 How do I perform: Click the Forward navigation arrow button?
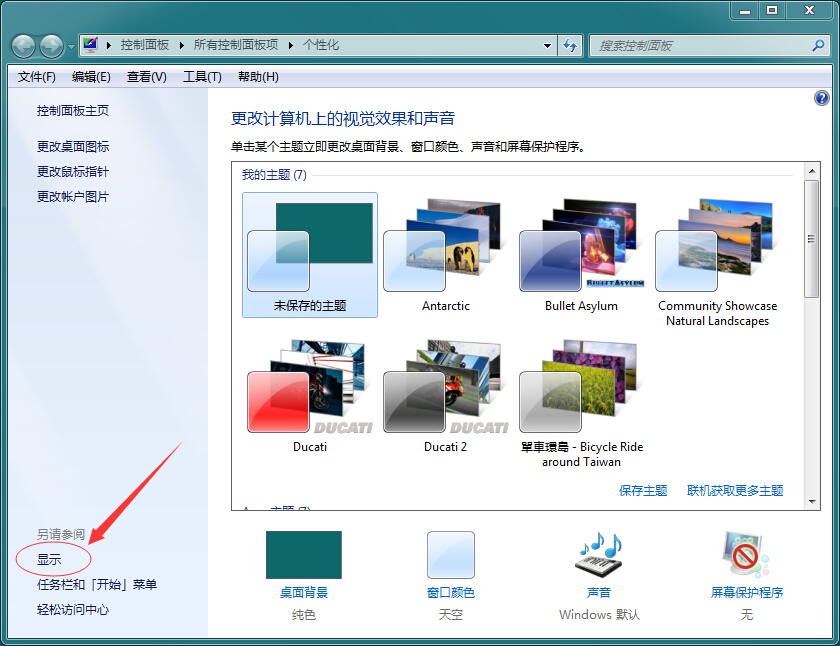pos(51,46)
